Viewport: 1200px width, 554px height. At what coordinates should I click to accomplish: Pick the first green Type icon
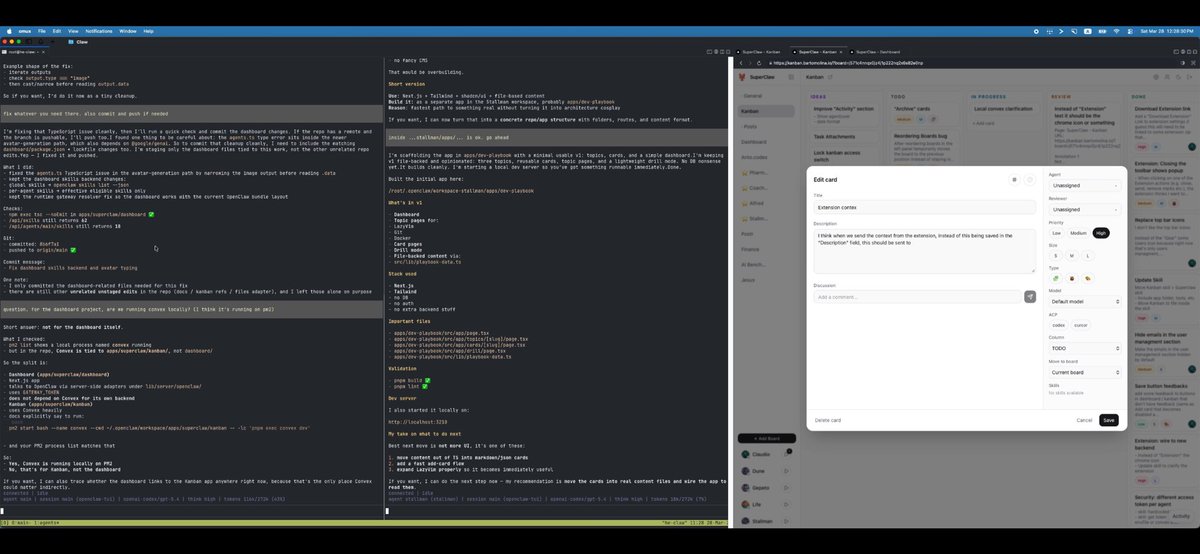(x=1055, y=278)
